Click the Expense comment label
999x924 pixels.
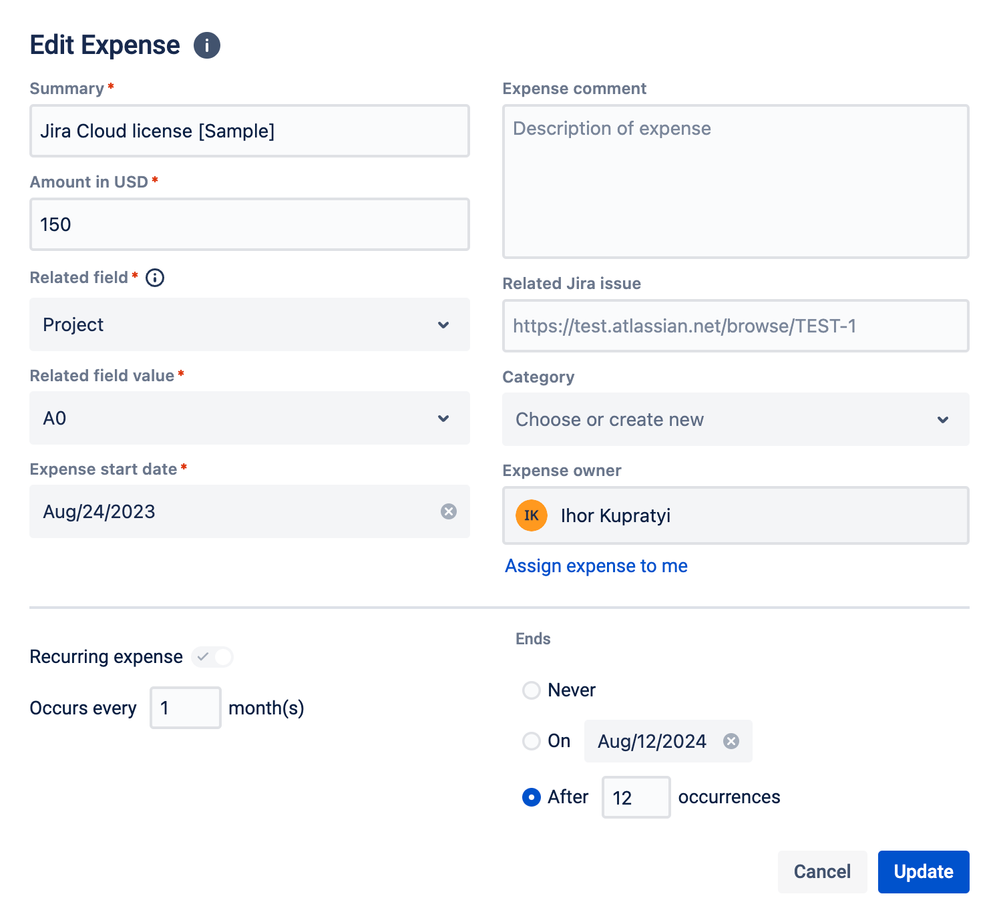[574, 89]
